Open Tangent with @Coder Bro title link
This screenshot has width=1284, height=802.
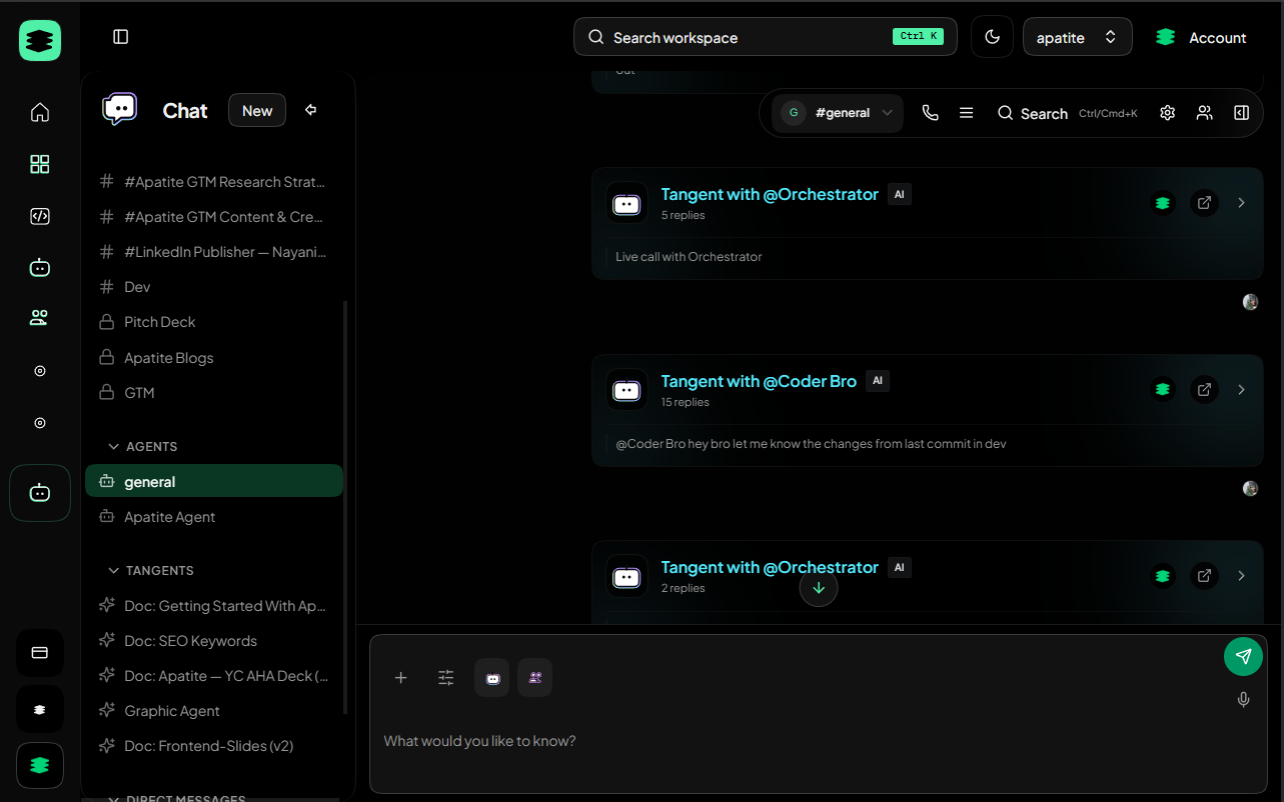759,381
